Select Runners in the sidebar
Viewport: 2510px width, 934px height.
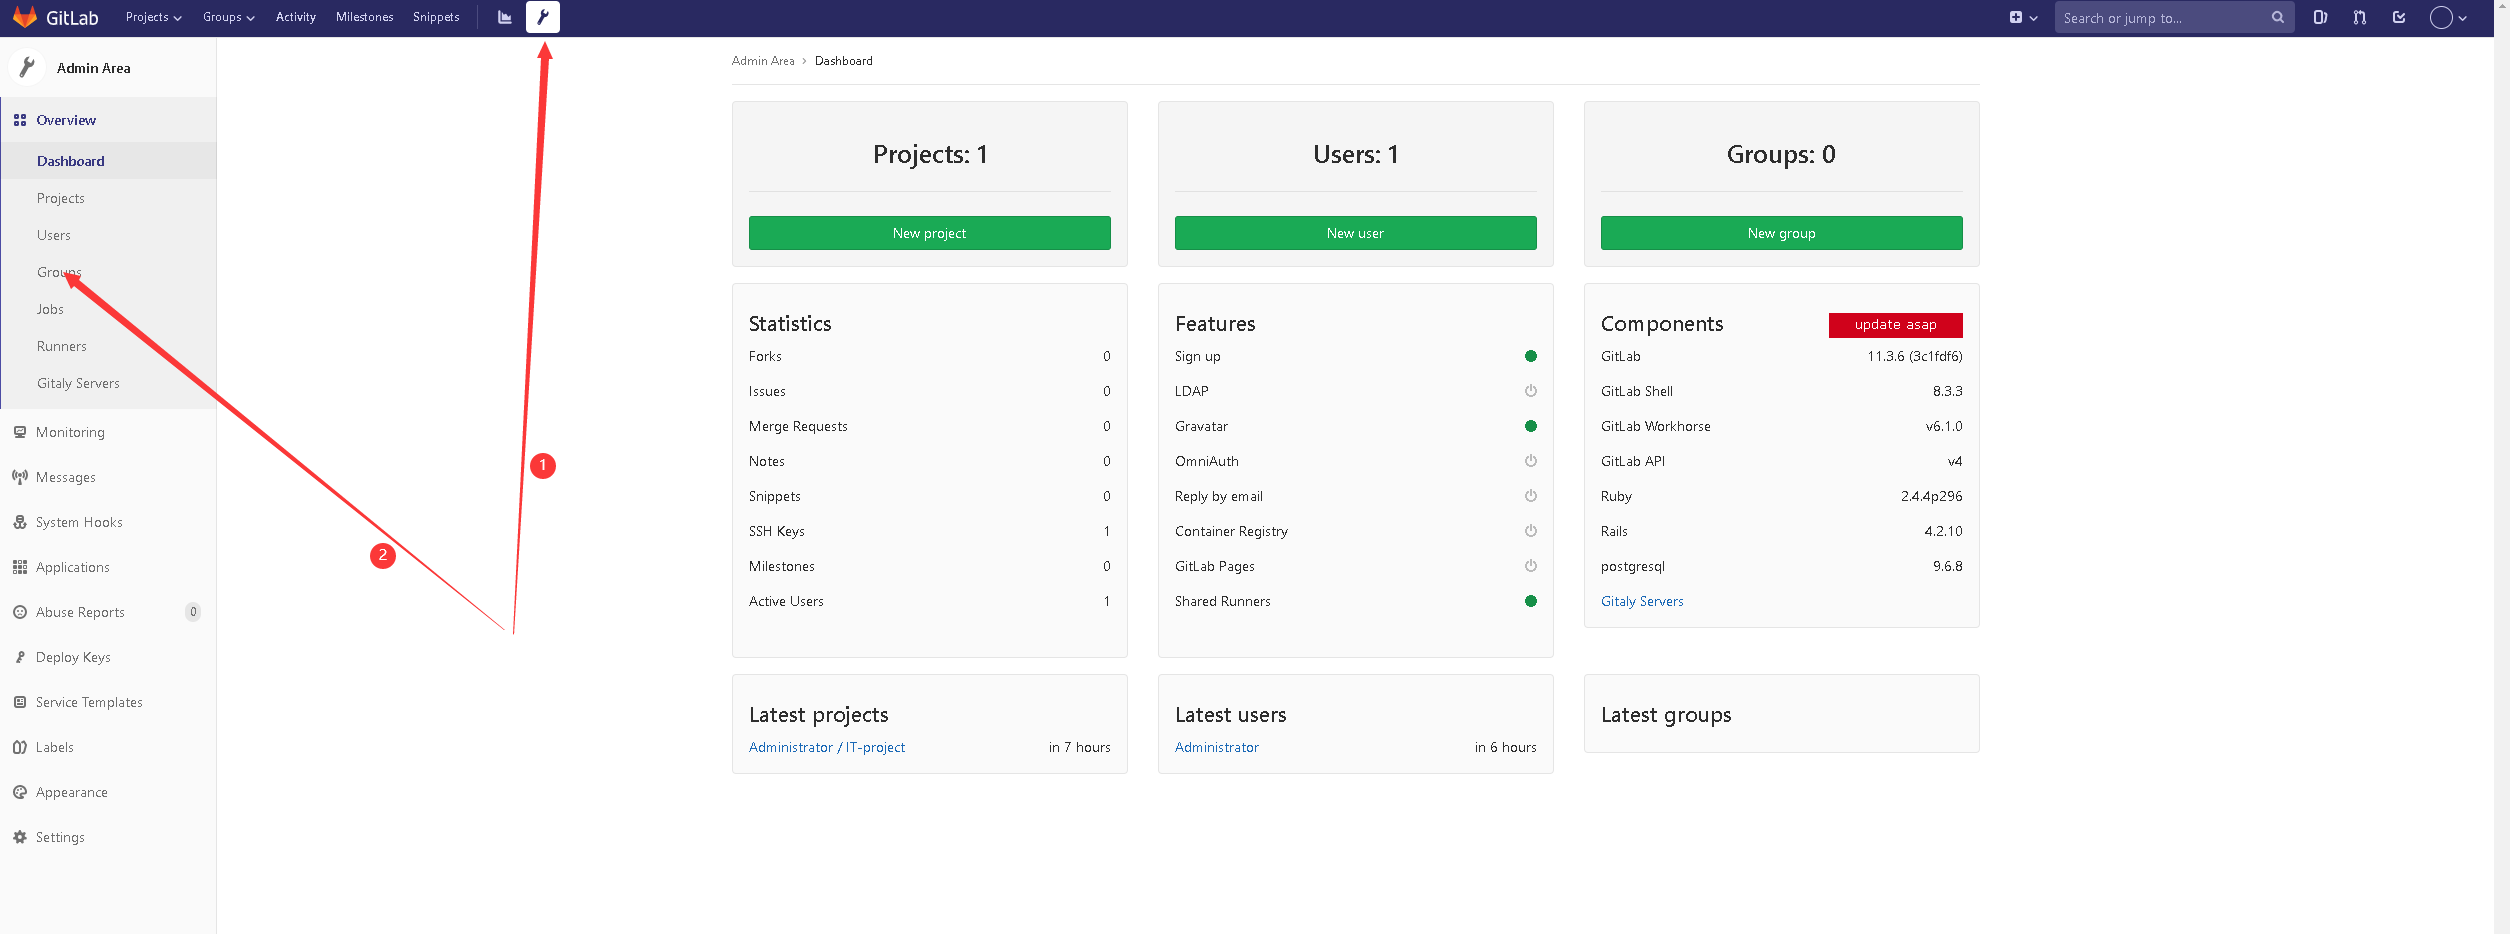[109, 346]
